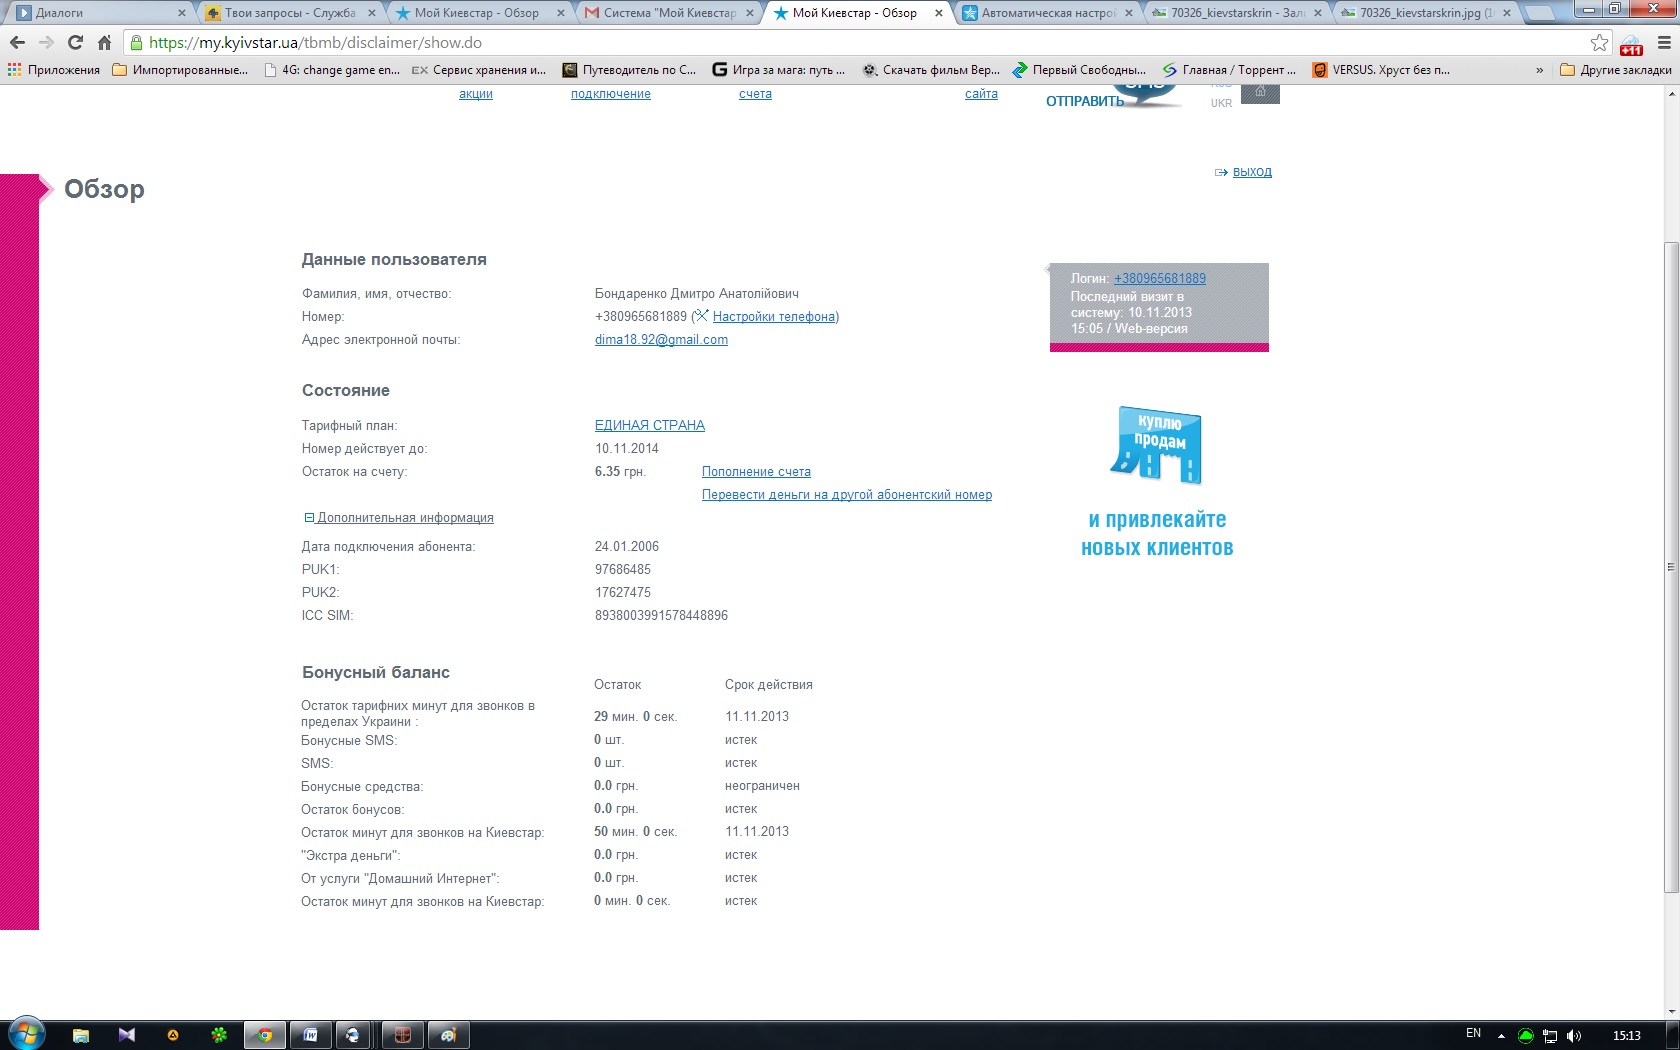The width and height of the screenshot is (1680, 1050).
Task: Open the Импортированные bookmarks folder
Action: (x=180, y=70)
